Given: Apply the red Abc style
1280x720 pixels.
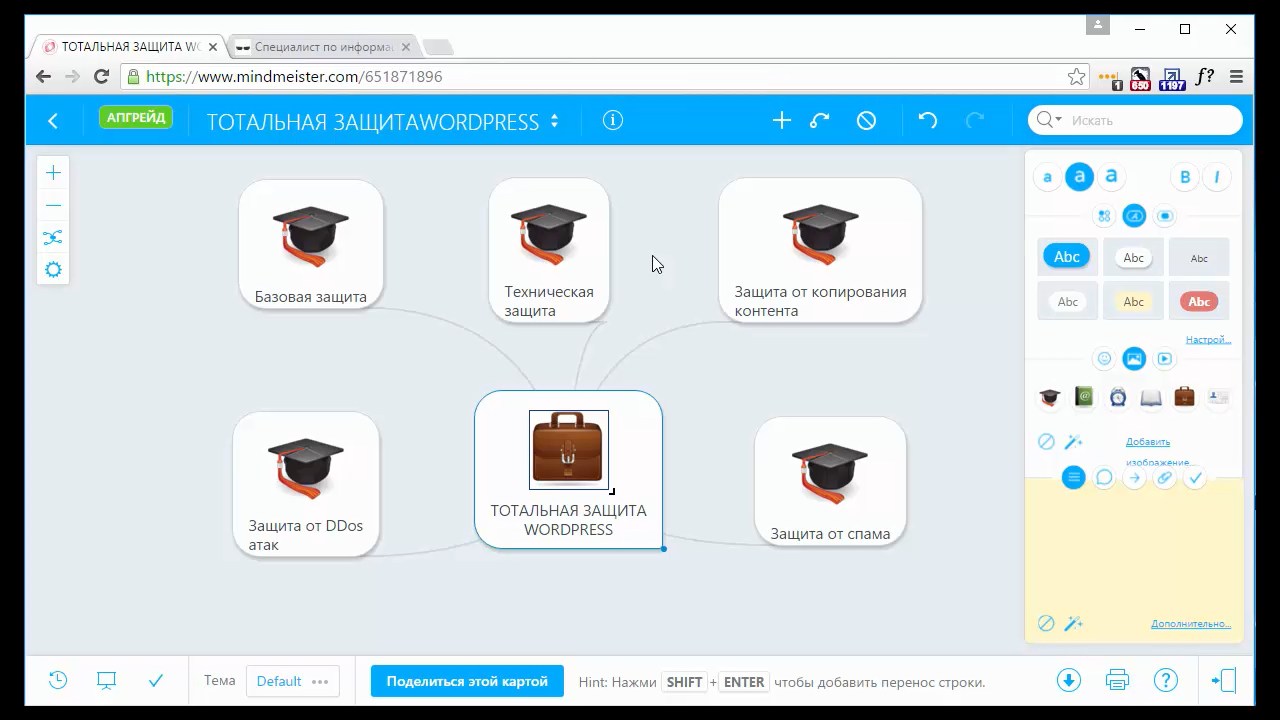Looking at the screenshot, I should point(1199,301).
